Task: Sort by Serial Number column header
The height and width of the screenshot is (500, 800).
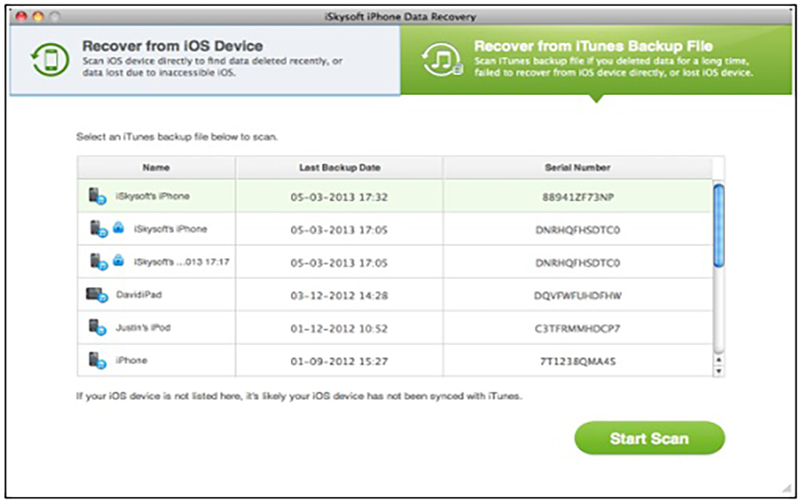Action: point(577,167)
